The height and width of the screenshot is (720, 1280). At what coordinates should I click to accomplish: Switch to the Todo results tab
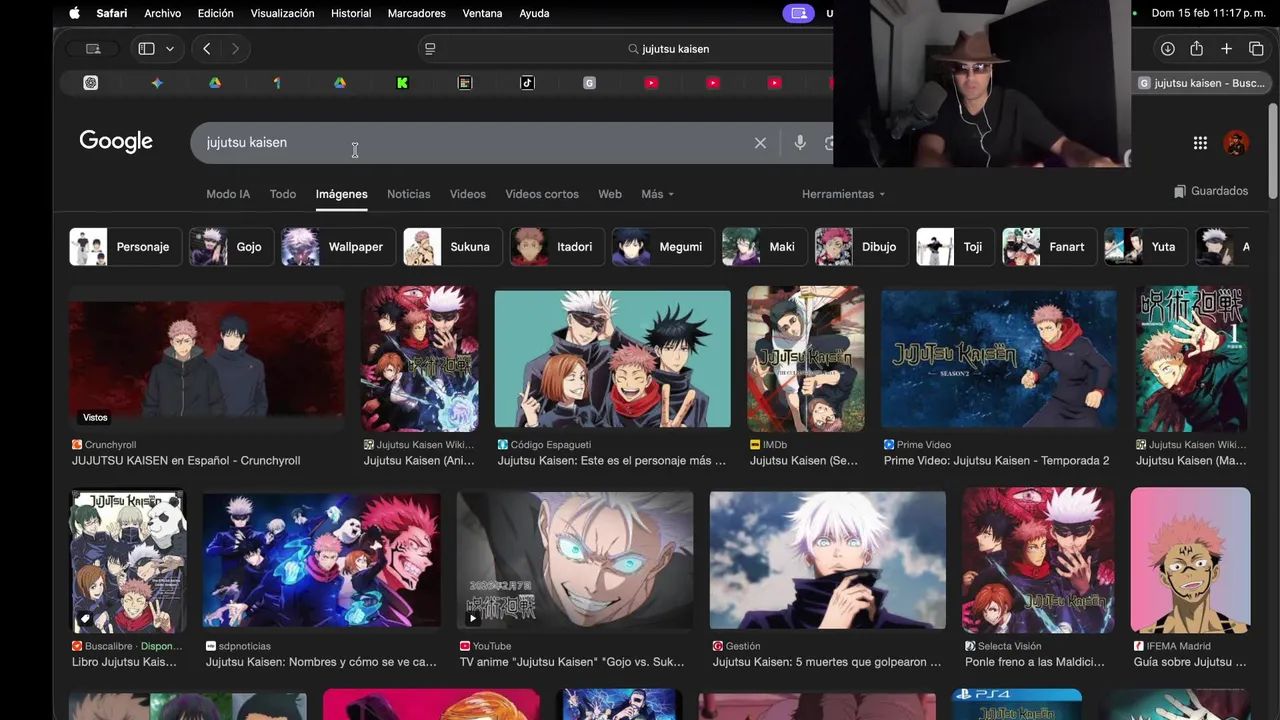tap(283, 194)
